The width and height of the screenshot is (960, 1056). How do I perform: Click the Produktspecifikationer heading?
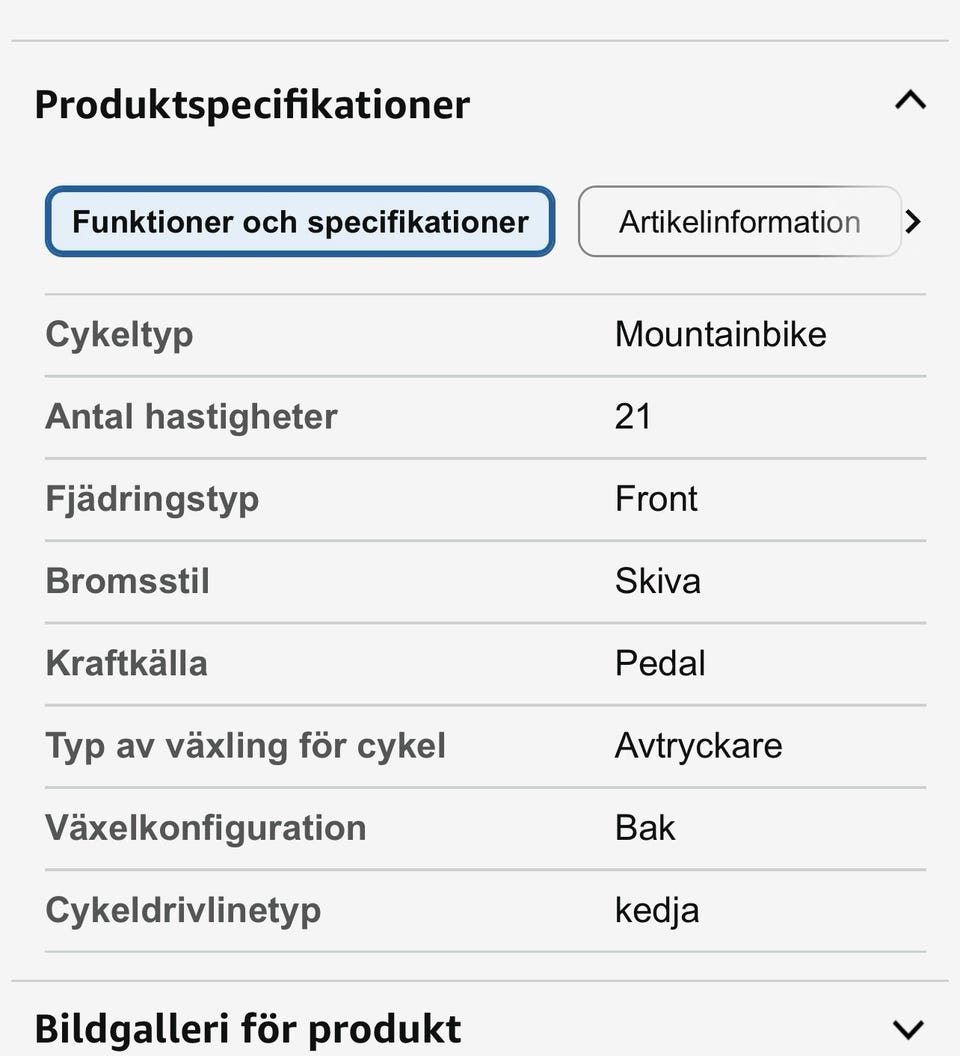click(252, 104)
